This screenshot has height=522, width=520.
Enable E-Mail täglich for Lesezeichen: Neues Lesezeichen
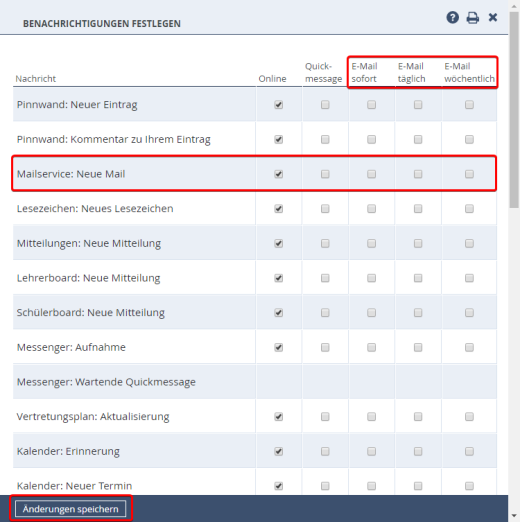pos(418,209)
